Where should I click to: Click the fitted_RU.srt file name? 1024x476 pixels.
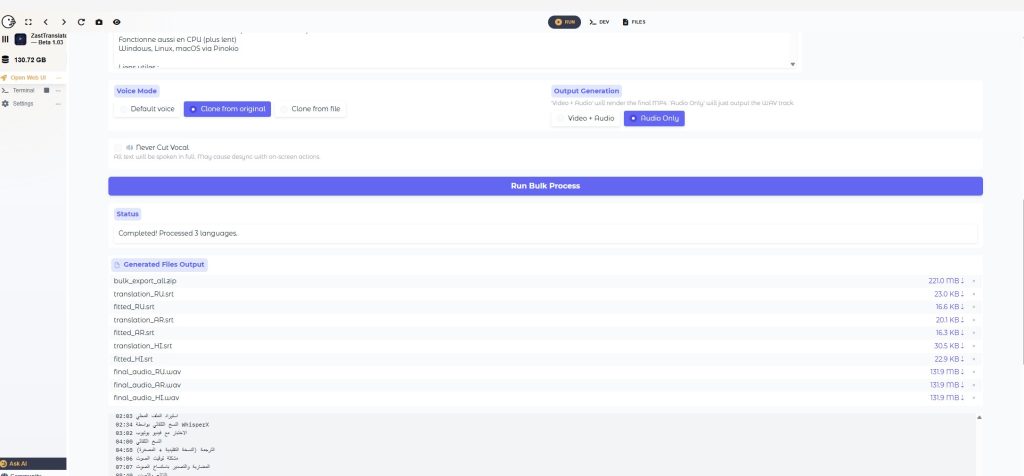click(x=134, y=307)
